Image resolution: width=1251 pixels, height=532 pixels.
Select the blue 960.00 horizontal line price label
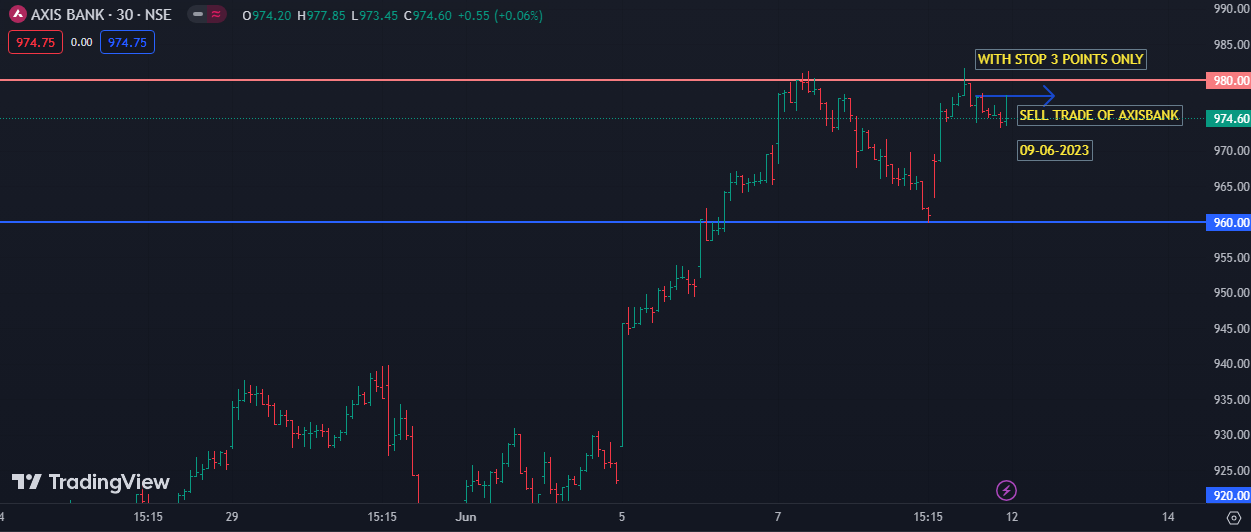[1228, 222]
